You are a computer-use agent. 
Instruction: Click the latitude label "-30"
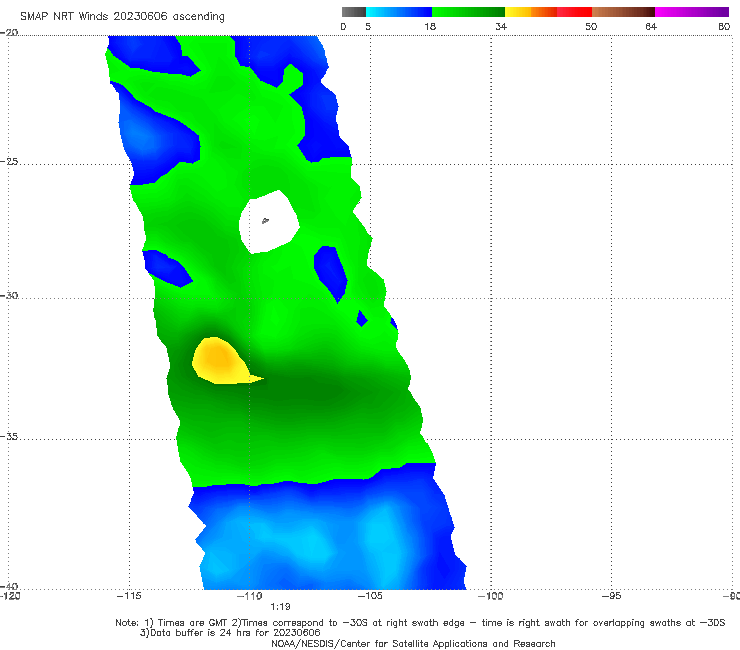9,295
